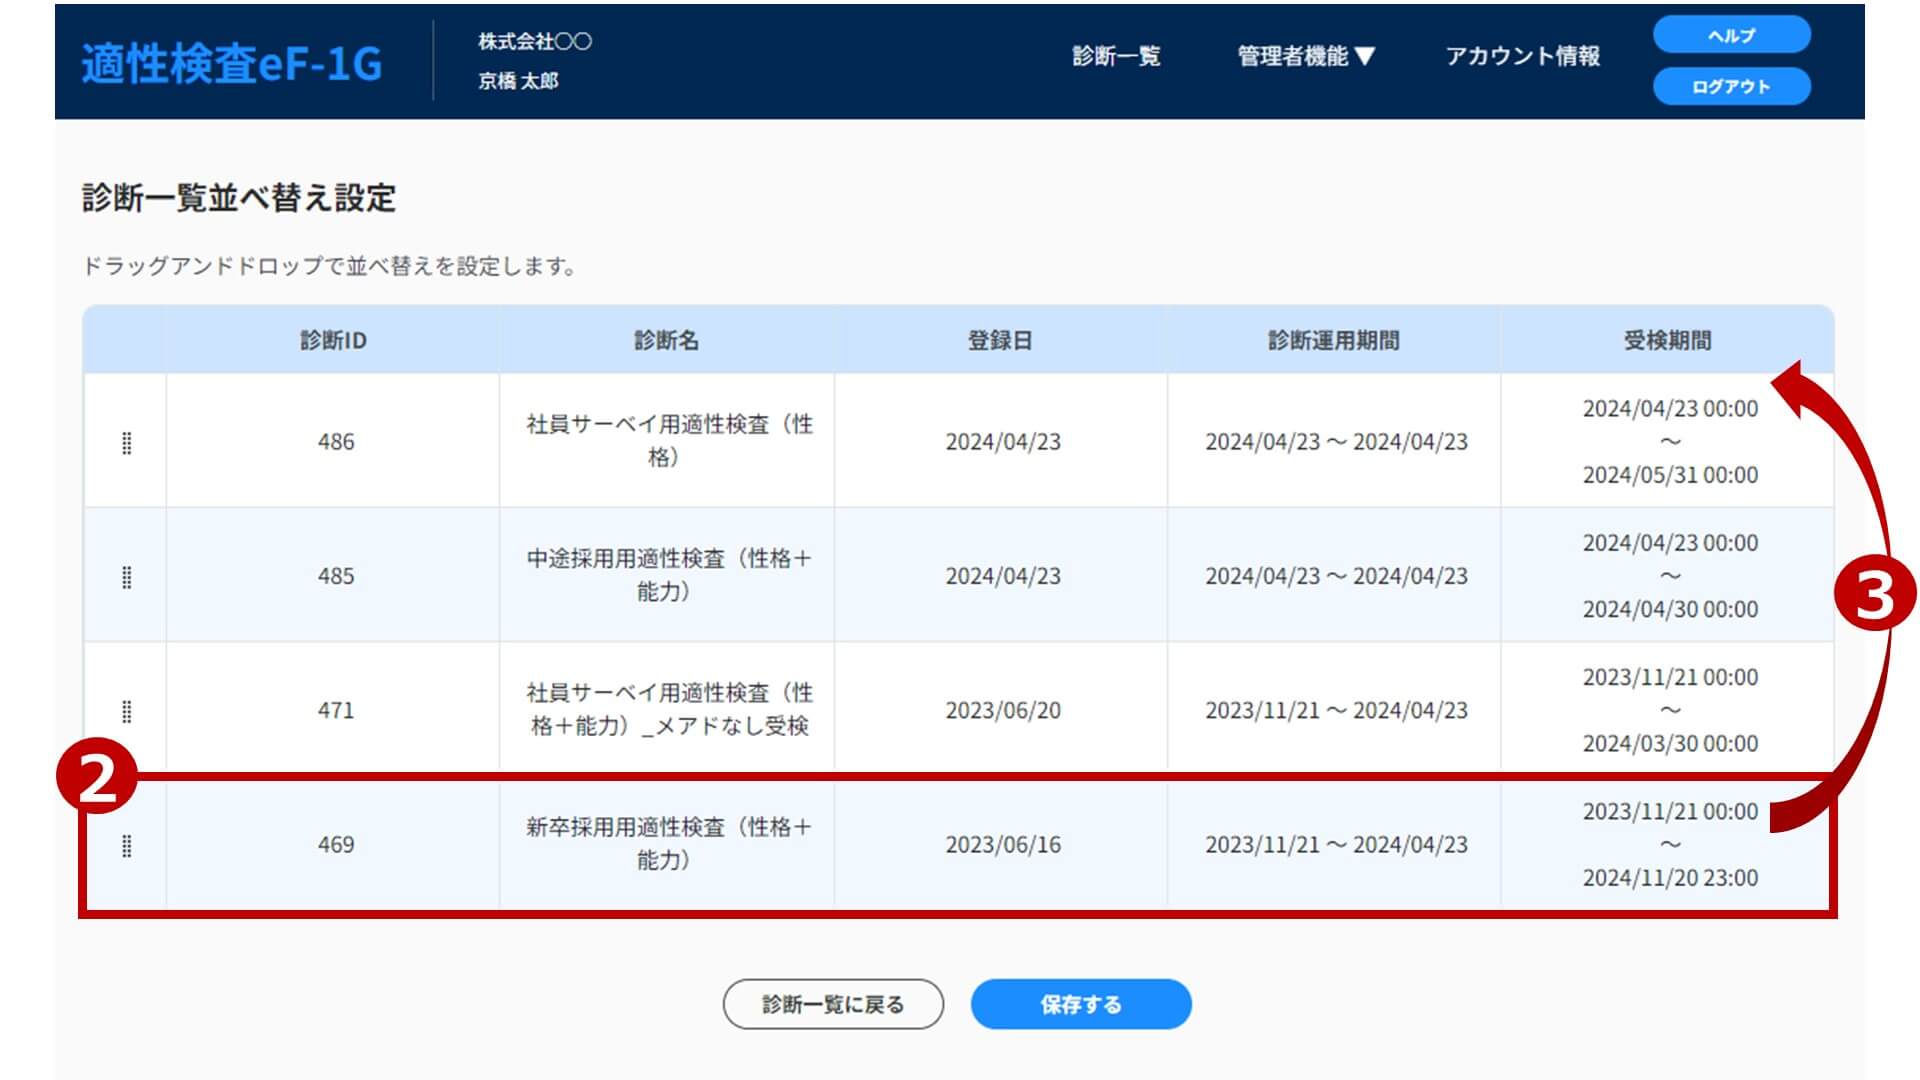
Task: Click the drag handle for diagnosis 471
Action: tap(126, 711)
